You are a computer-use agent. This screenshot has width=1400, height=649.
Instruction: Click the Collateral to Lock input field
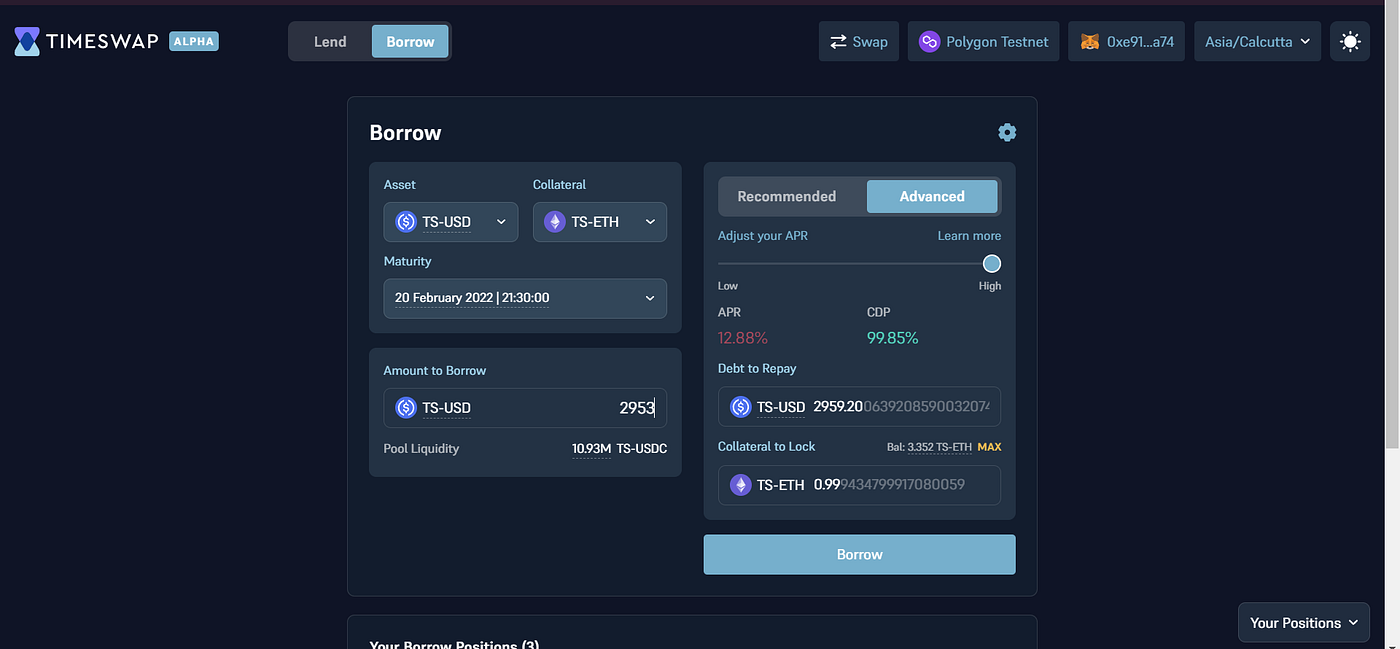pyautogui.click(x=859, y=485)
